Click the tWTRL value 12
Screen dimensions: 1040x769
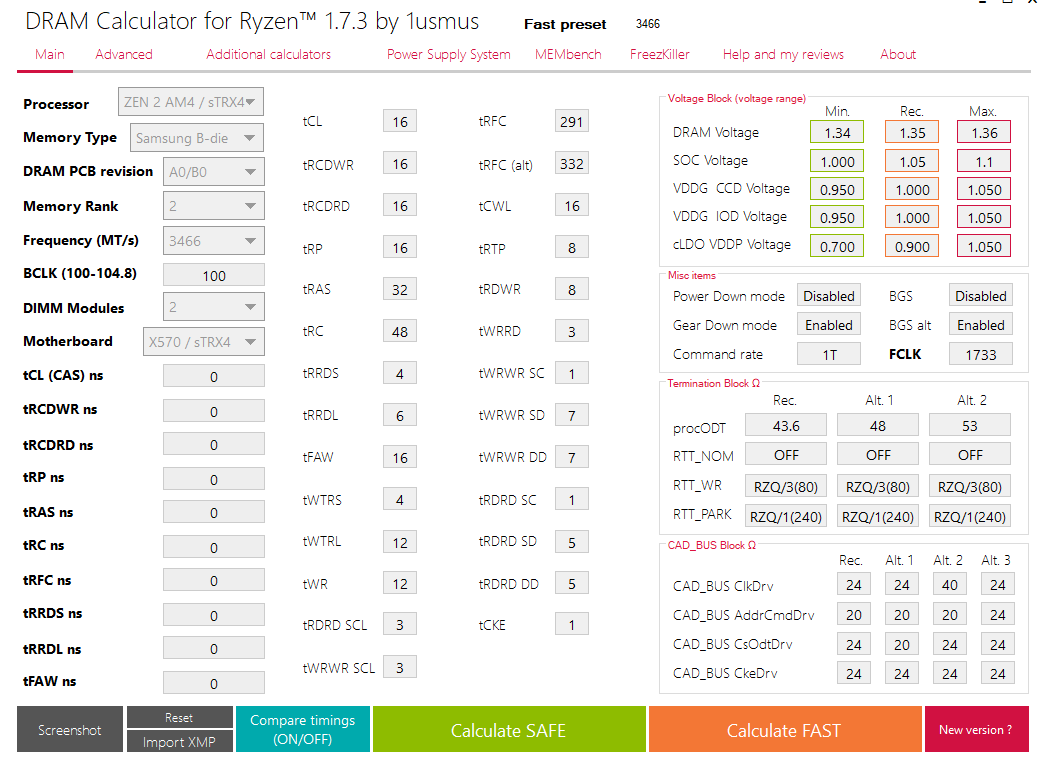(x=400, y=542)
